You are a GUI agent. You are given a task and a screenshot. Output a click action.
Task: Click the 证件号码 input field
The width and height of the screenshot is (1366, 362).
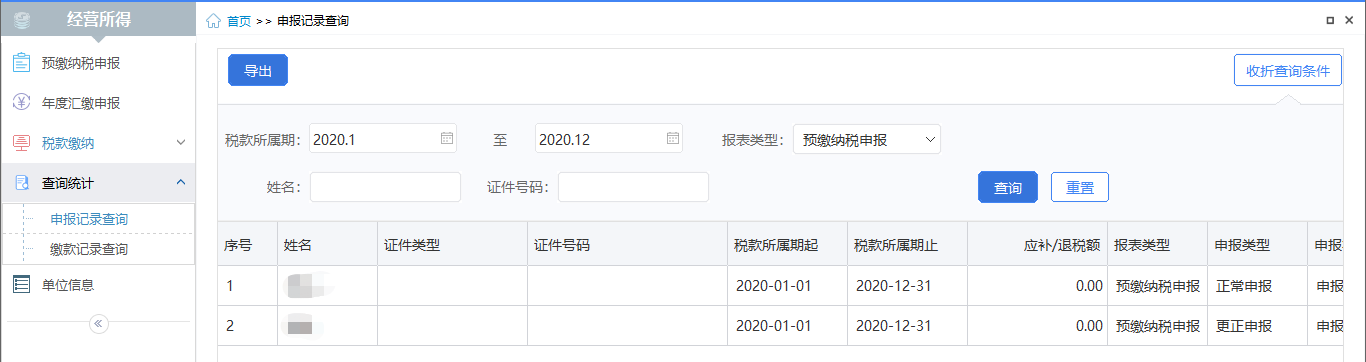[x=634, y=187]
